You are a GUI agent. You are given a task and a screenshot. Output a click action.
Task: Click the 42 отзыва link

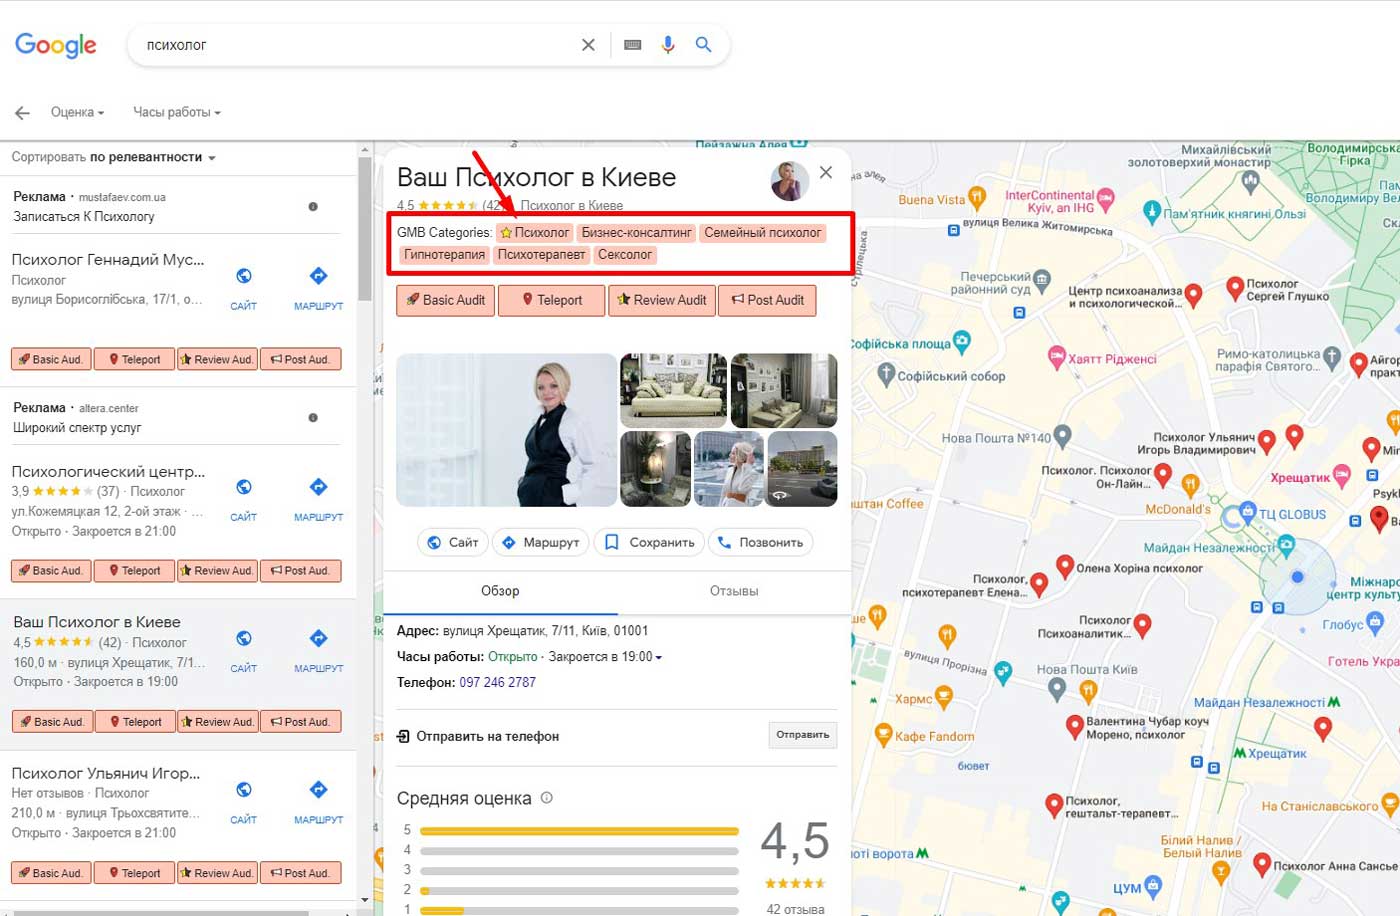pyautogui.click(x=796, y=909)
